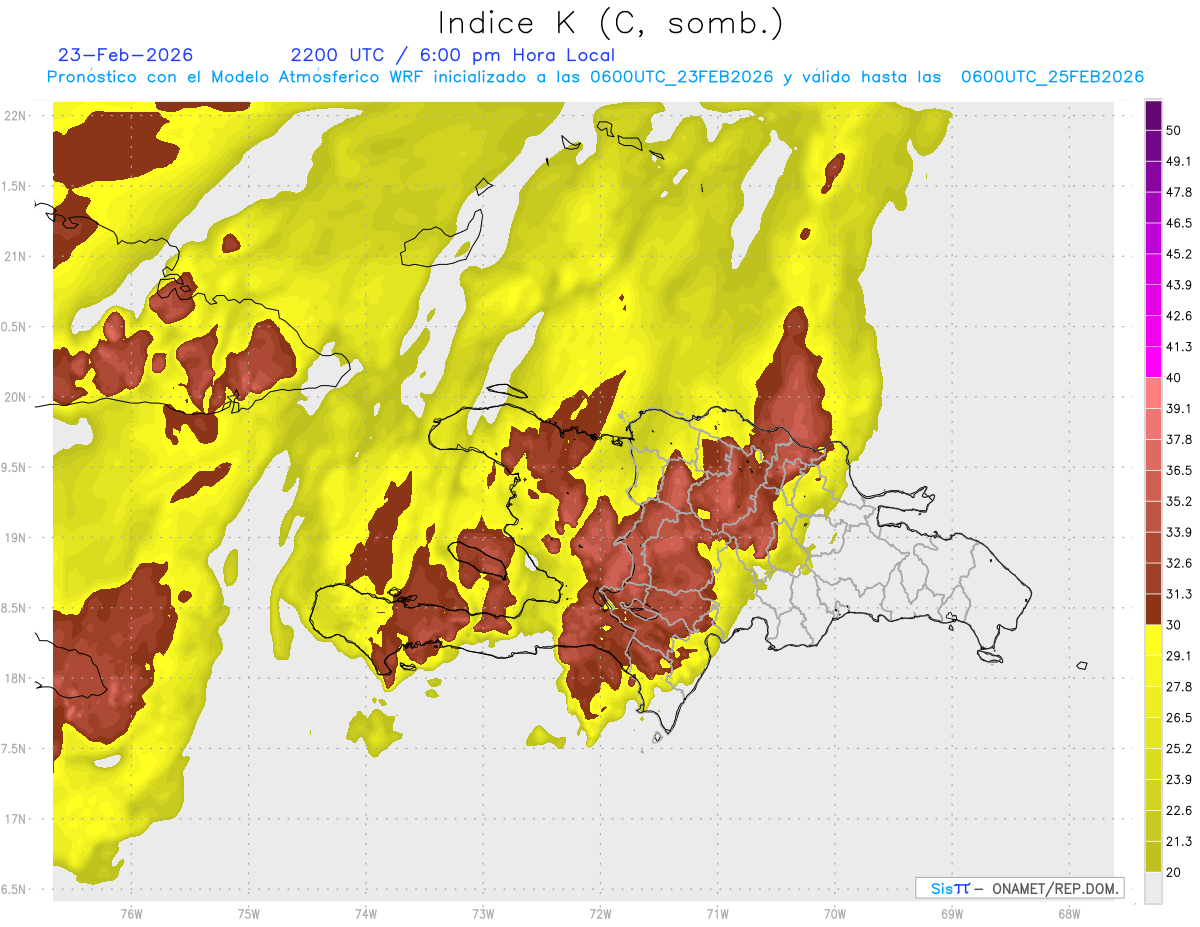Click the colorbar label "32.6"

pyautogui.click(x=1179, y=563)
